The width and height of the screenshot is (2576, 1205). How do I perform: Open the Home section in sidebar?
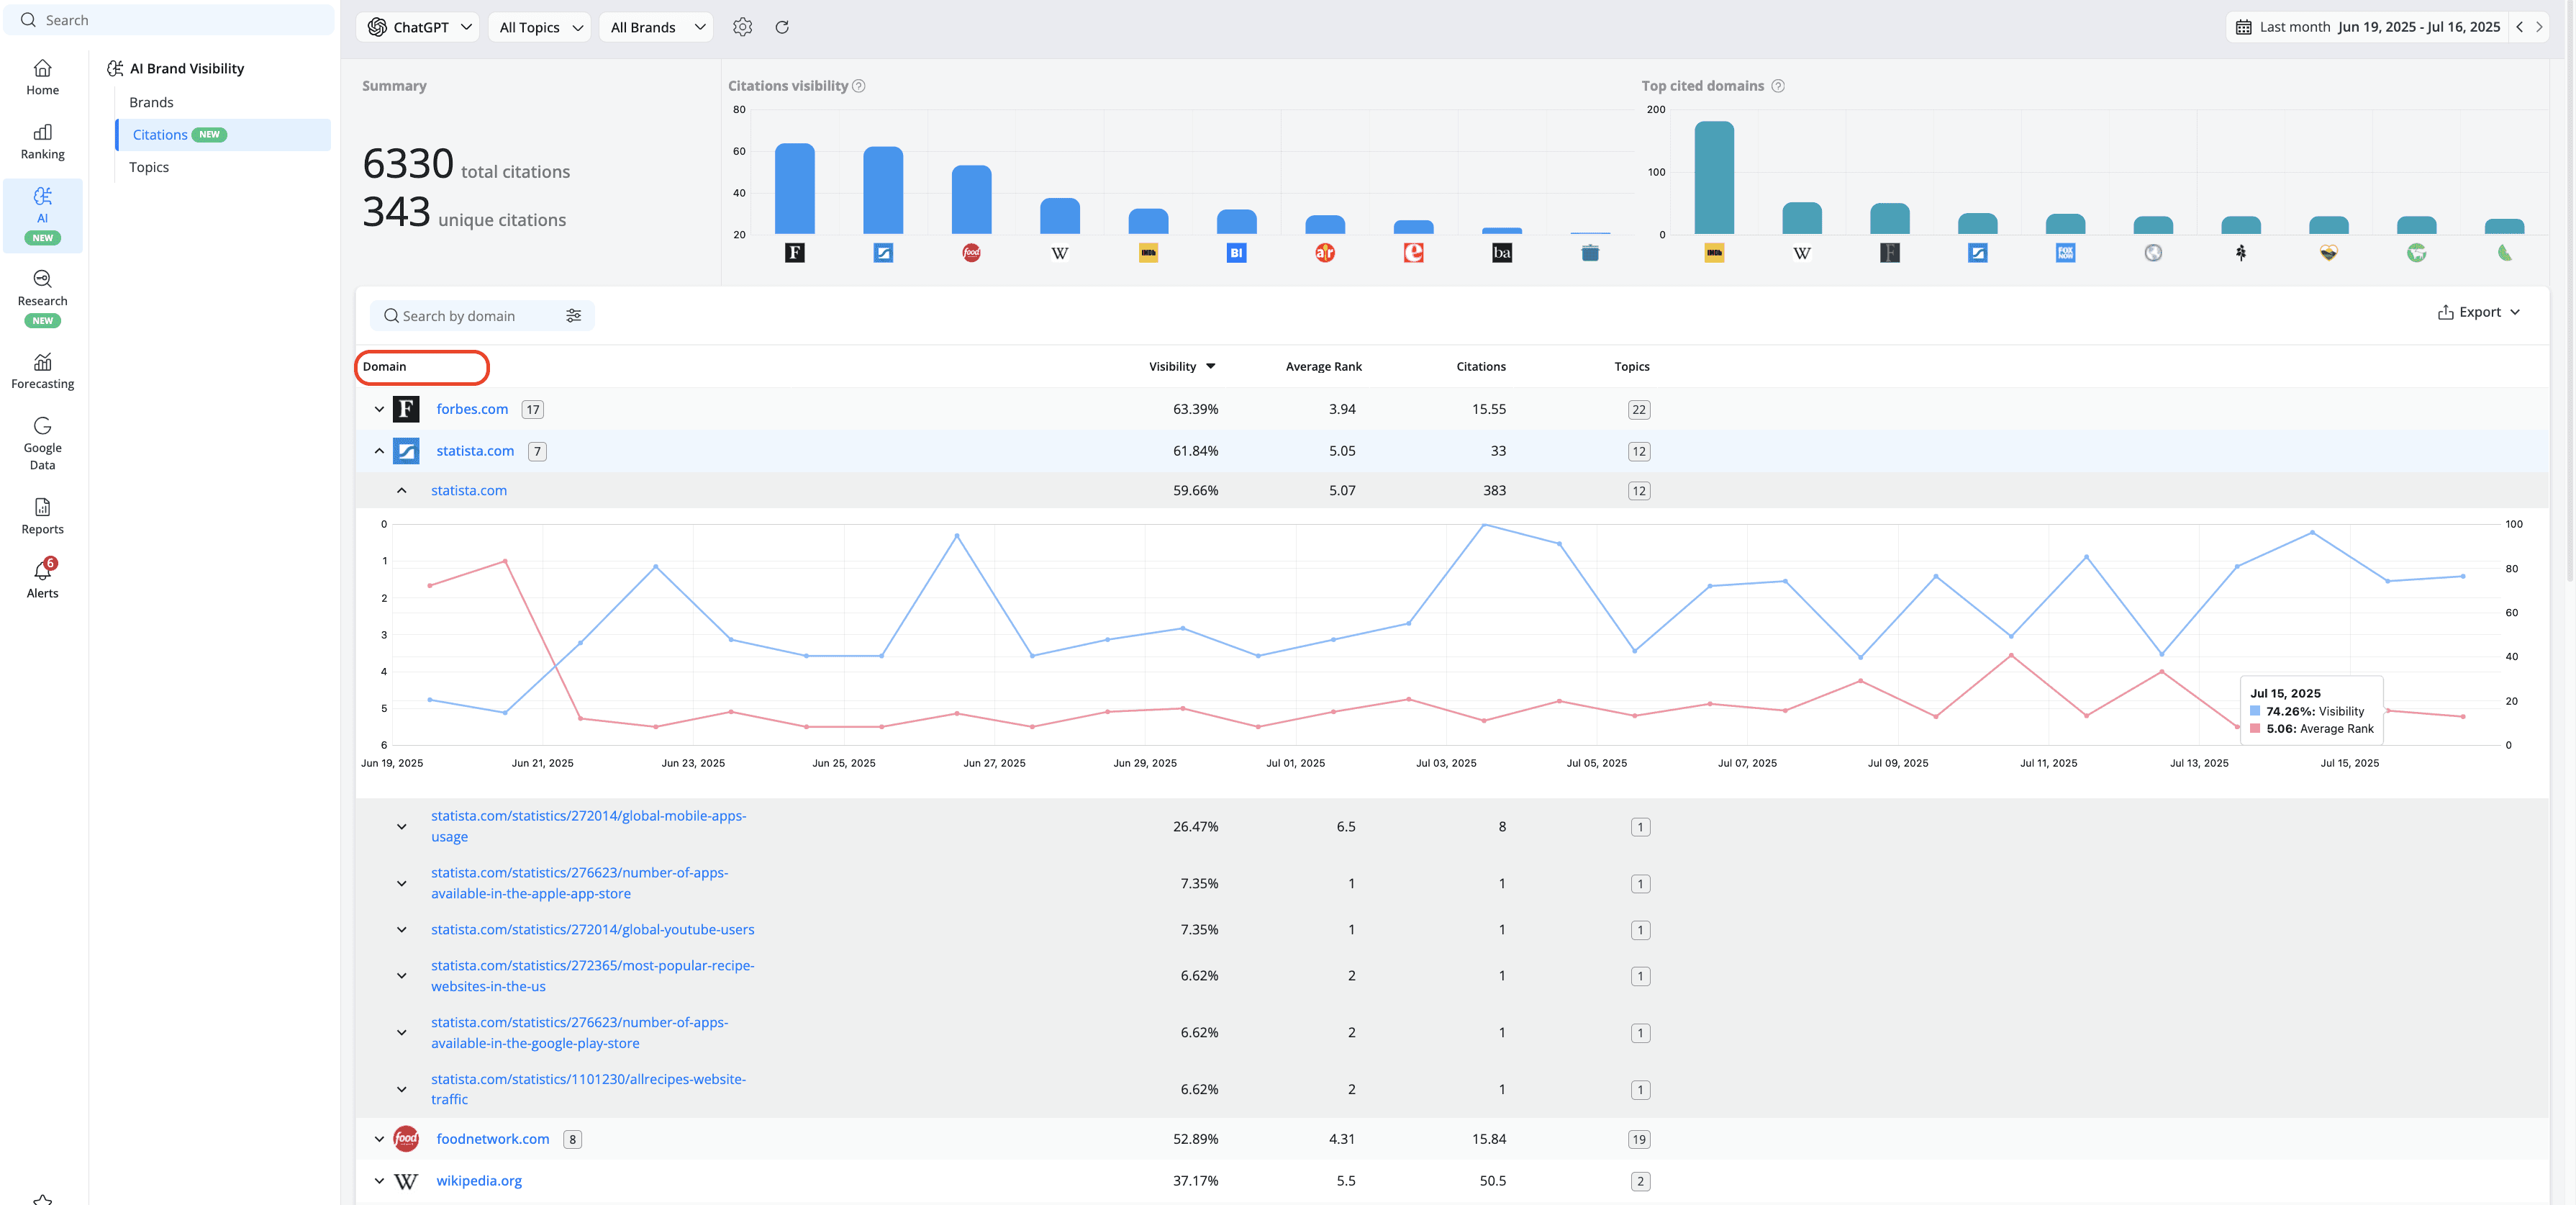pos(42,78)
